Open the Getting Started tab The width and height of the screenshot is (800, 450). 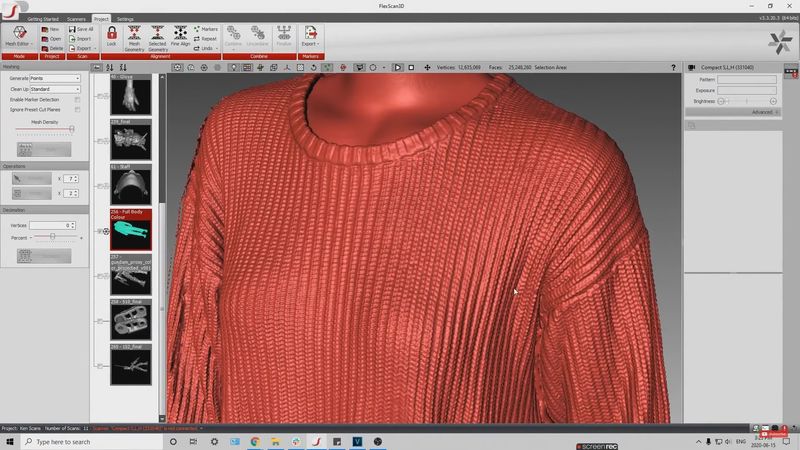pyautogui.click(x=42, y=19)
